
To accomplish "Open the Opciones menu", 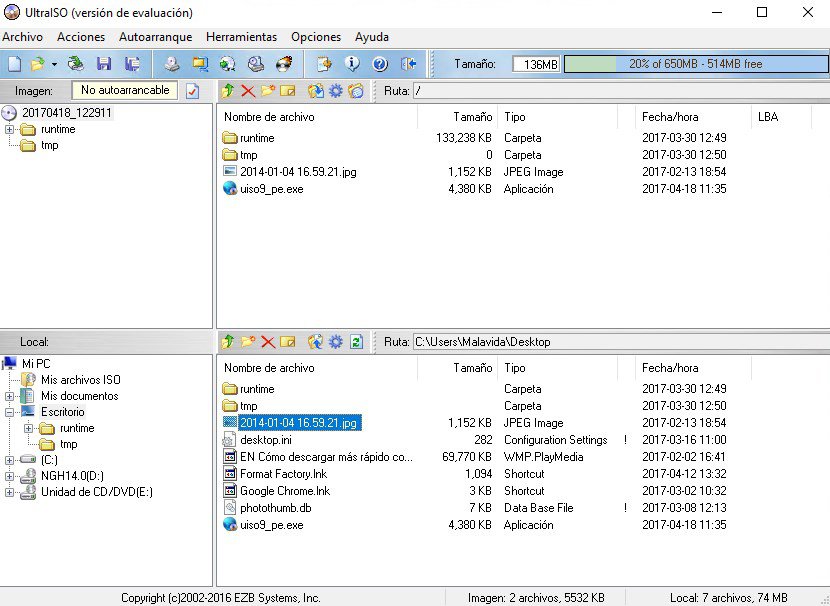I will tap(316, 37).
